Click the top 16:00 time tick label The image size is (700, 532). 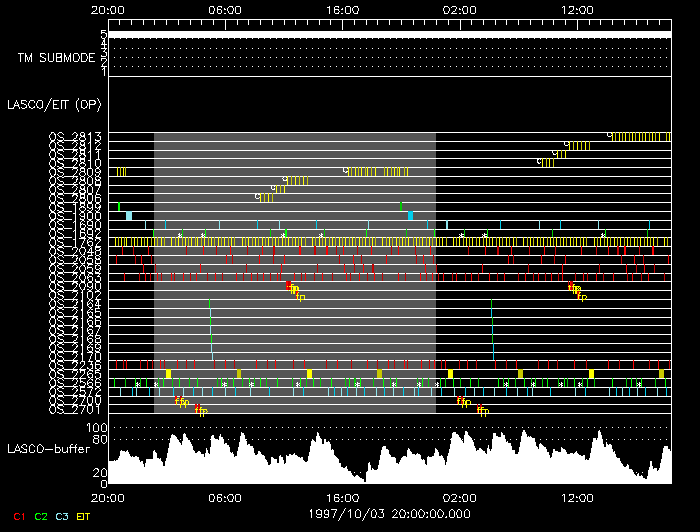(x=342, y=10)
